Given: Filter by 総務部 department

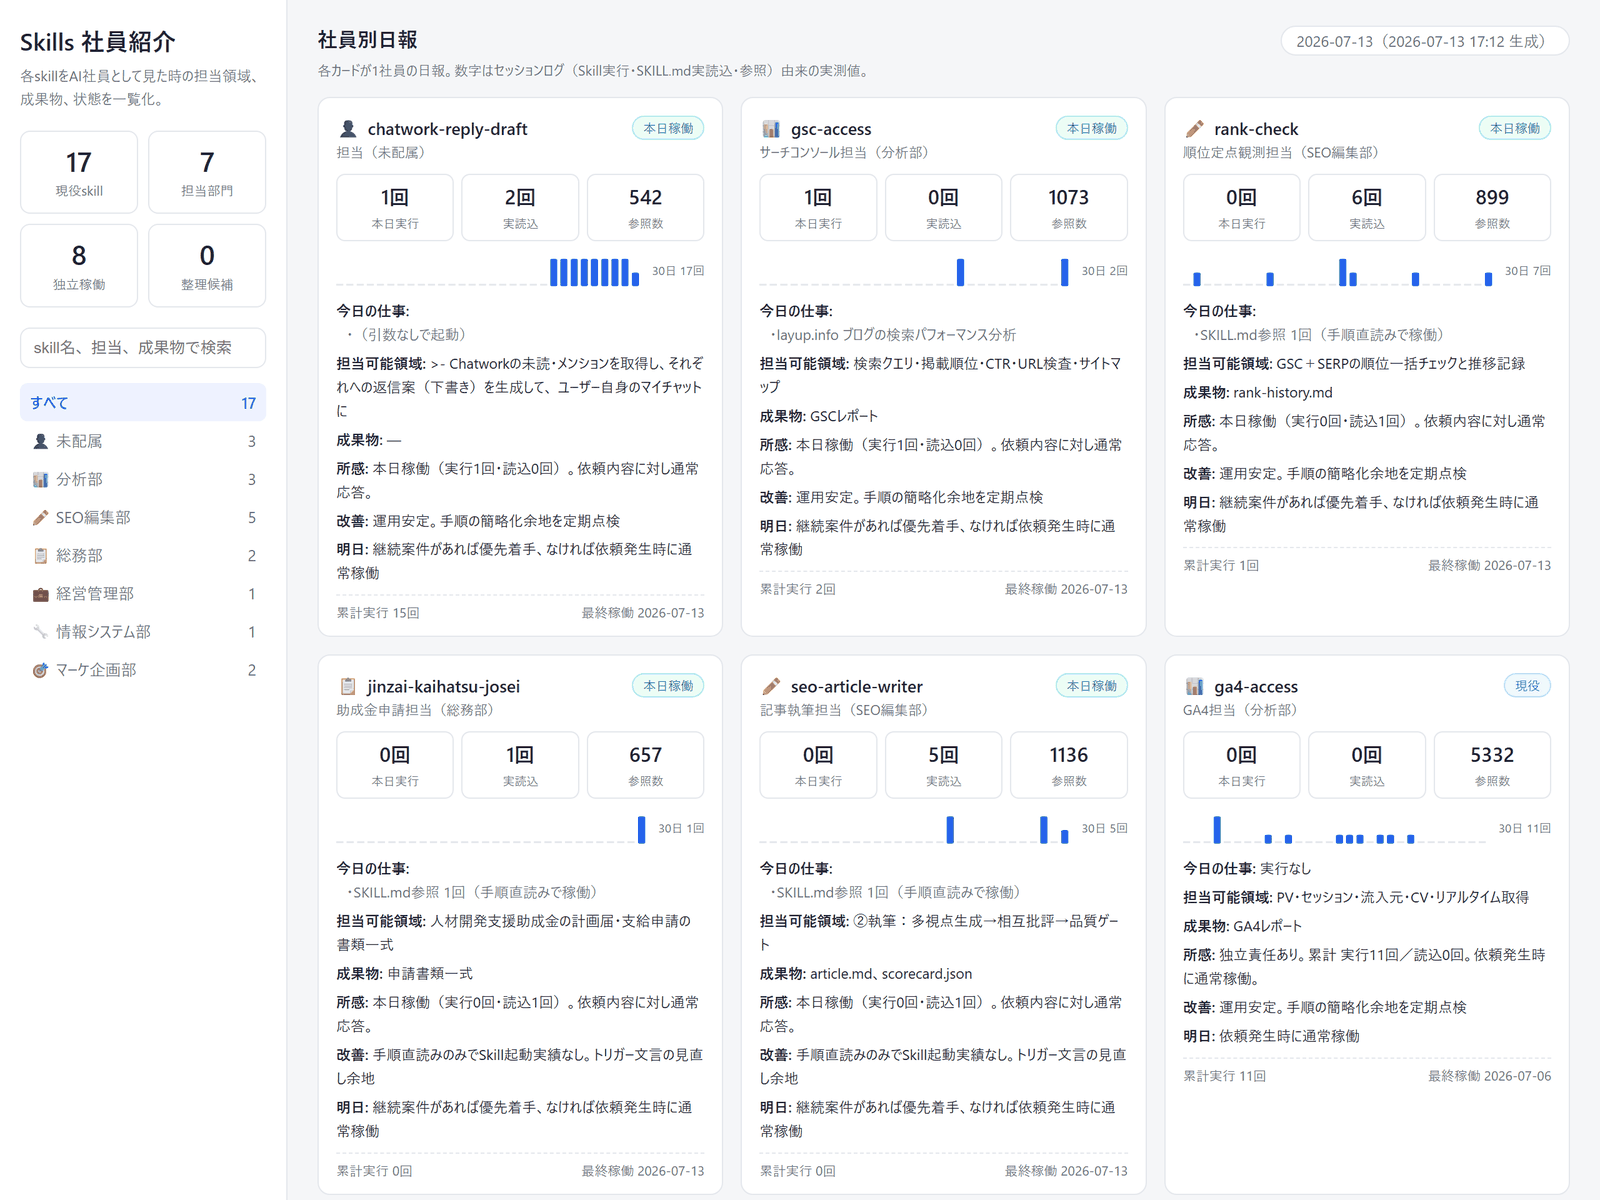Looking at the screenshot, I should click(143, 555).
